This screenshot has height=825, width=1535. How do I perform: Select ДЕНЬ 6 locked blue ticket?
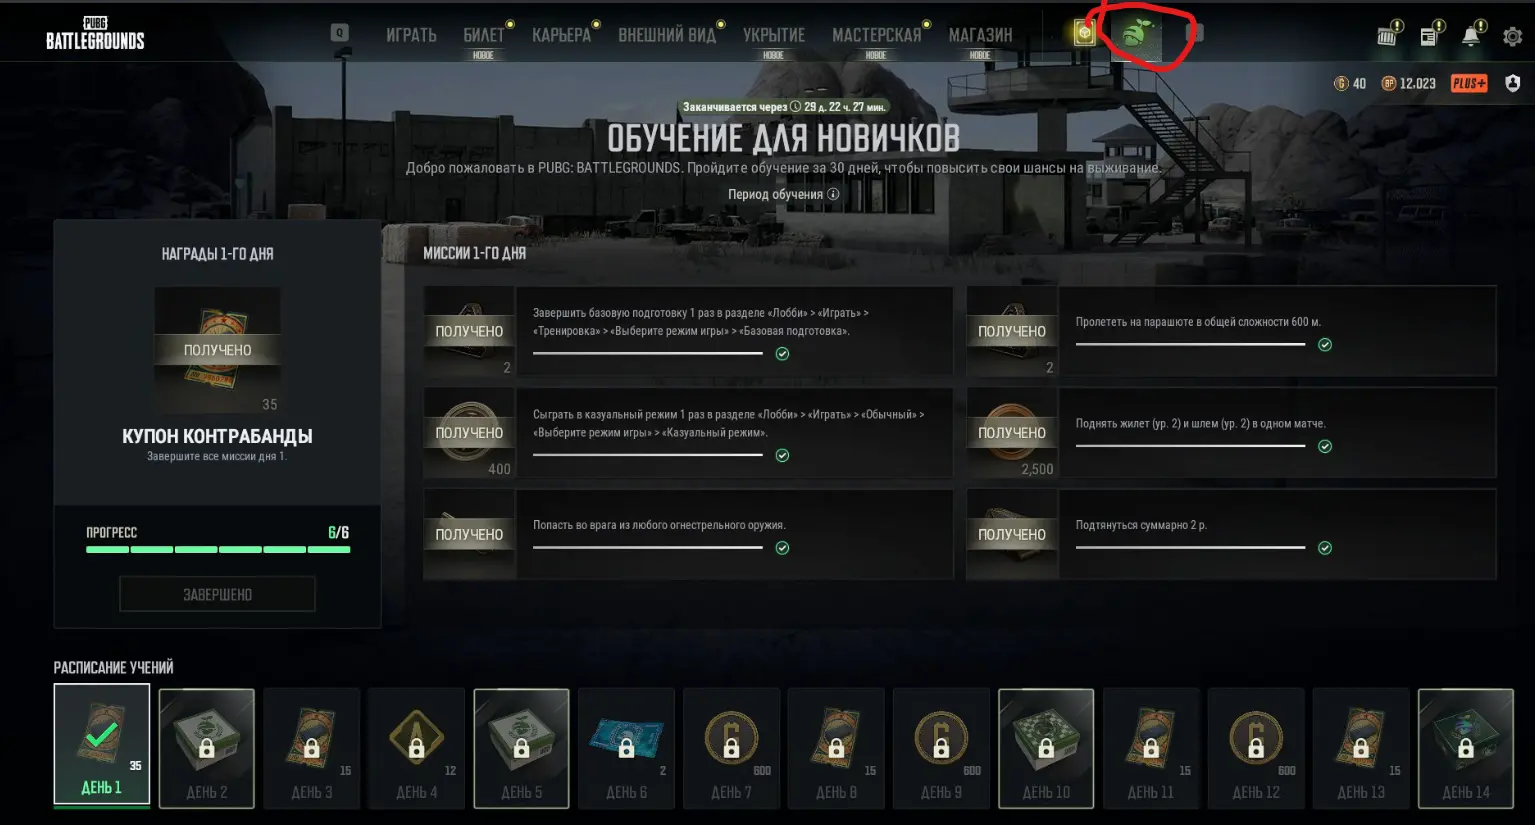627,748
